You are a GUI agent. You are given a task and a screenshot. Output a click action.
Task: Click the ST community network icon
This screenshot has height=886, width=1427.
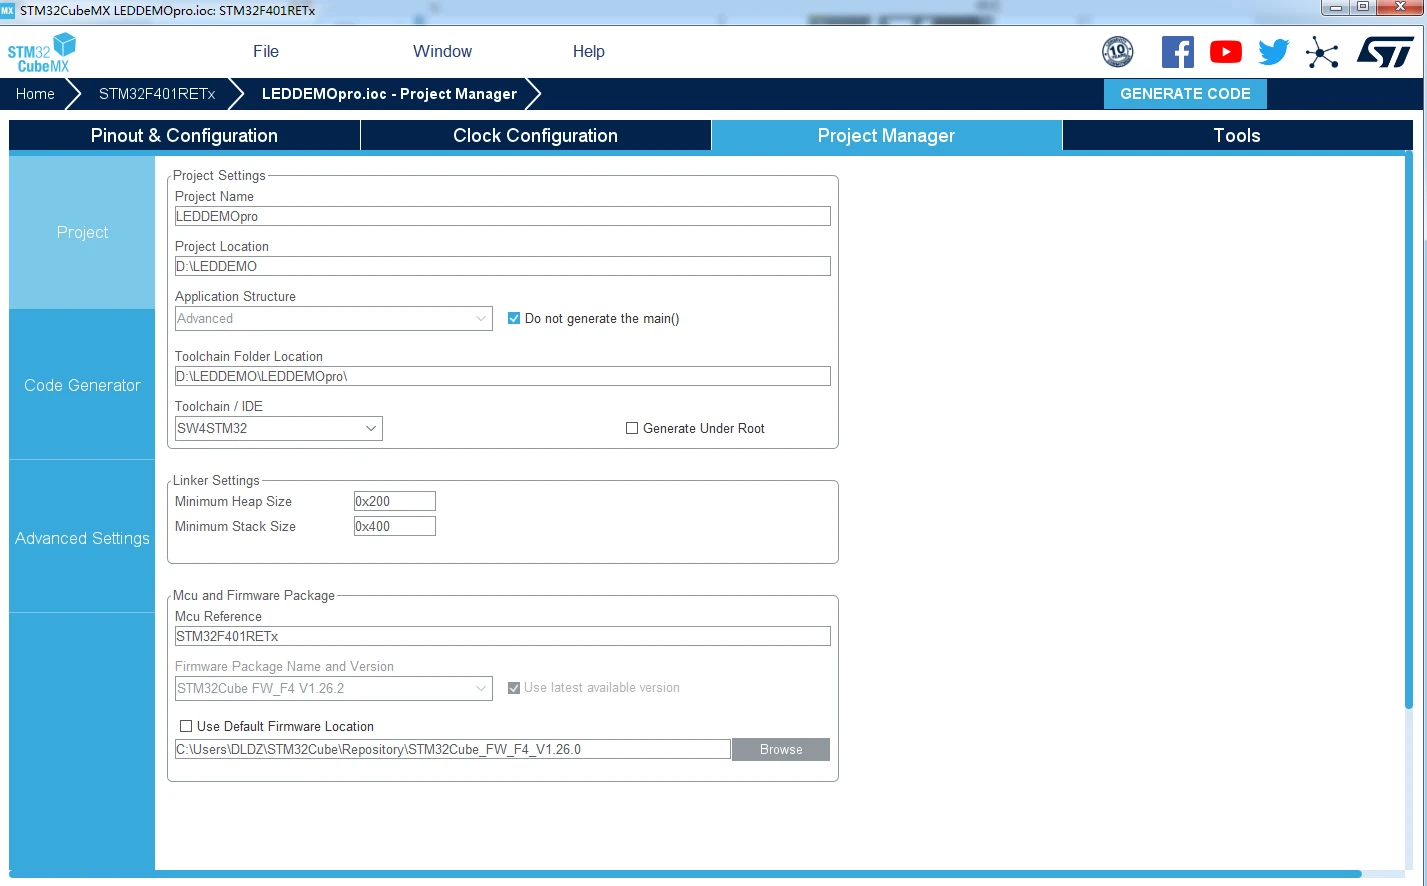click(x=1322, y=52)
